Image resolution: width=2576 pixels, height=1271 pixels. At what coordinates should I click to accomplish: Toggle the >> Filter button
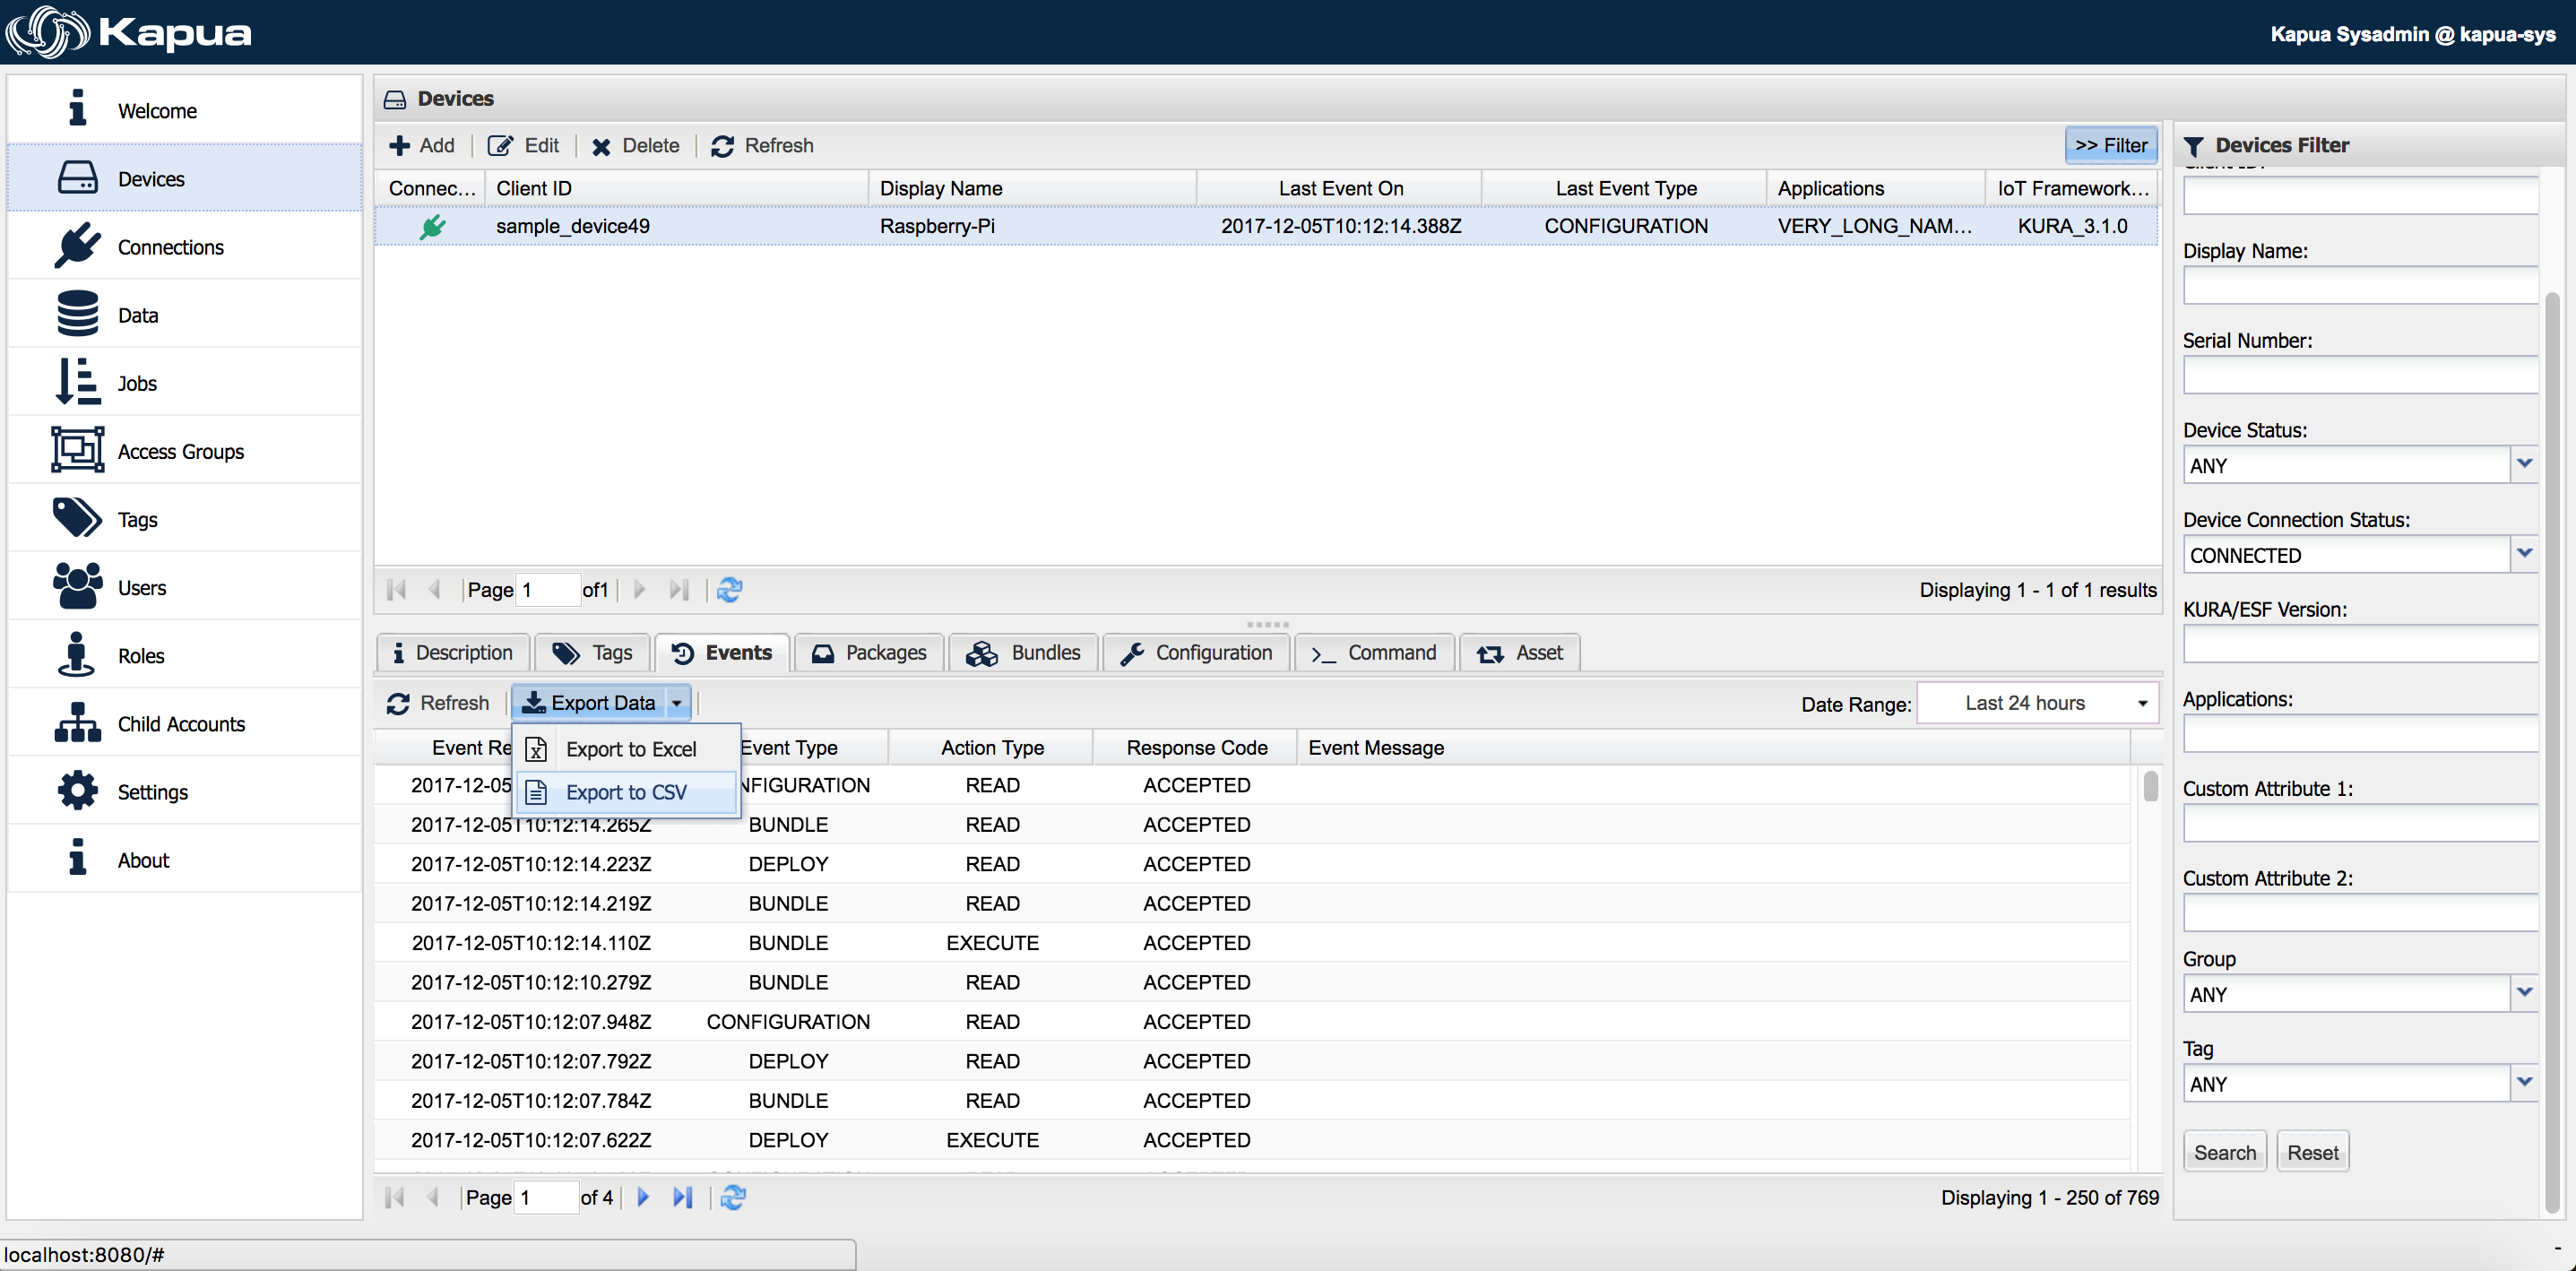coord(2111,145)
